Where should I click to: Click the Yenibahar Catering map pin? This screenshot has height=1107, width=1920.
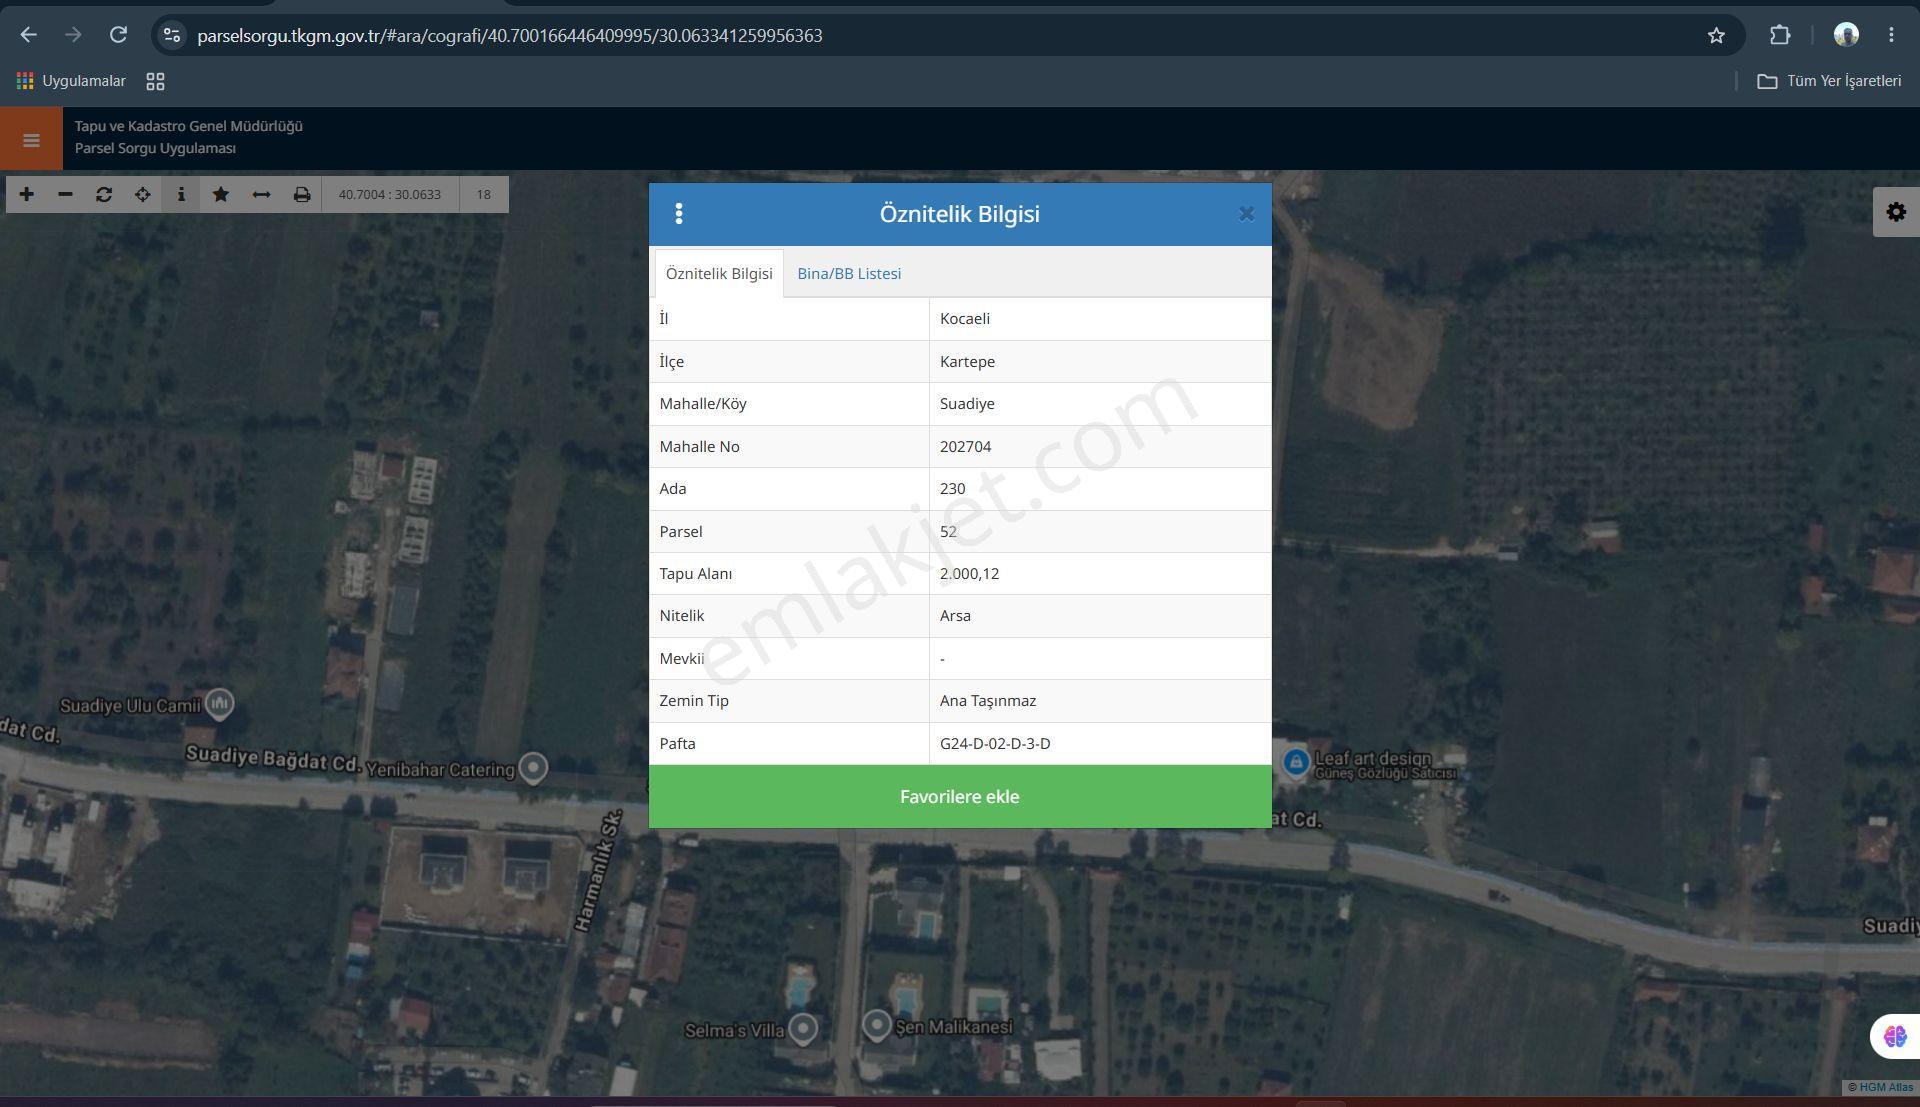pyautogui.click(x=534, y=768)
